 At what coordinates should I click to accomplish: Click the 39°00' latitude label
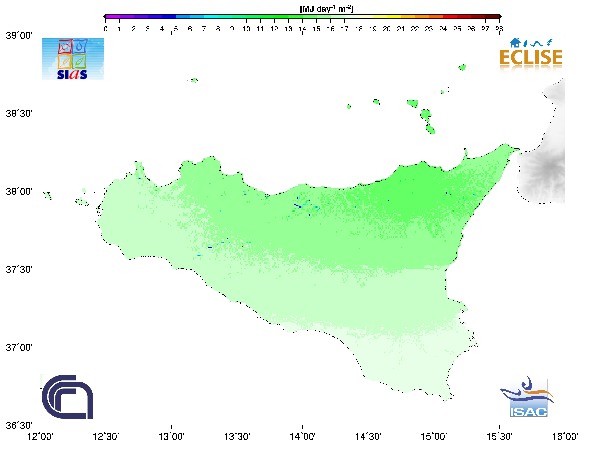[x=19, y=35]
